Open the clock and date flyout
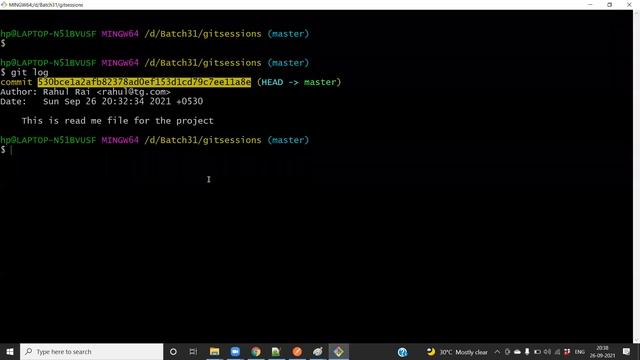Screen dimensions: 640x360 tap(602, 352)
